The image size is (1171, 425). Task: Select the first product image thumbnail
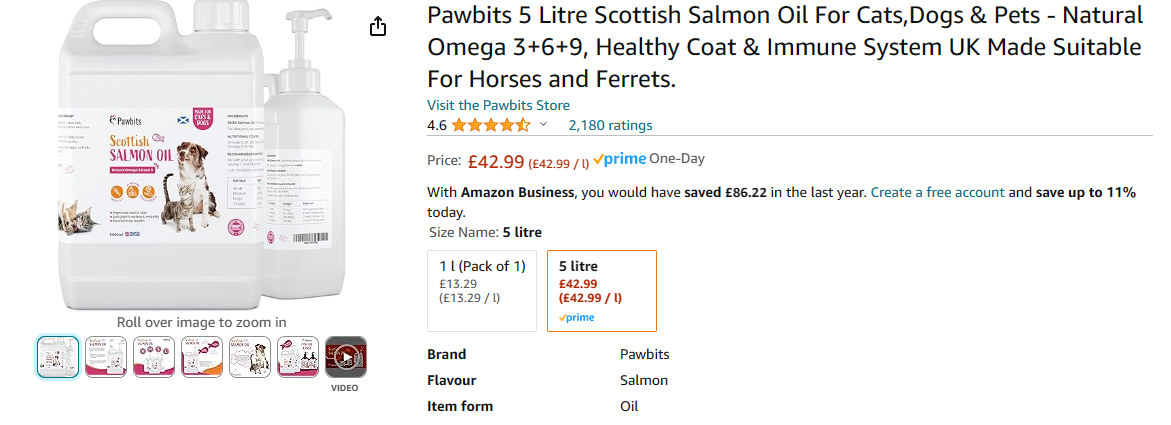coord(58,357)
